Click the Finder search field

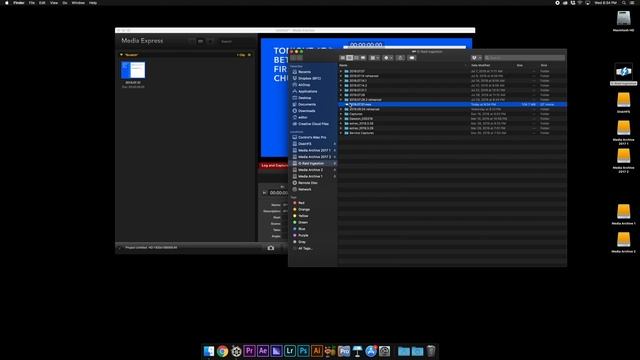524,58
